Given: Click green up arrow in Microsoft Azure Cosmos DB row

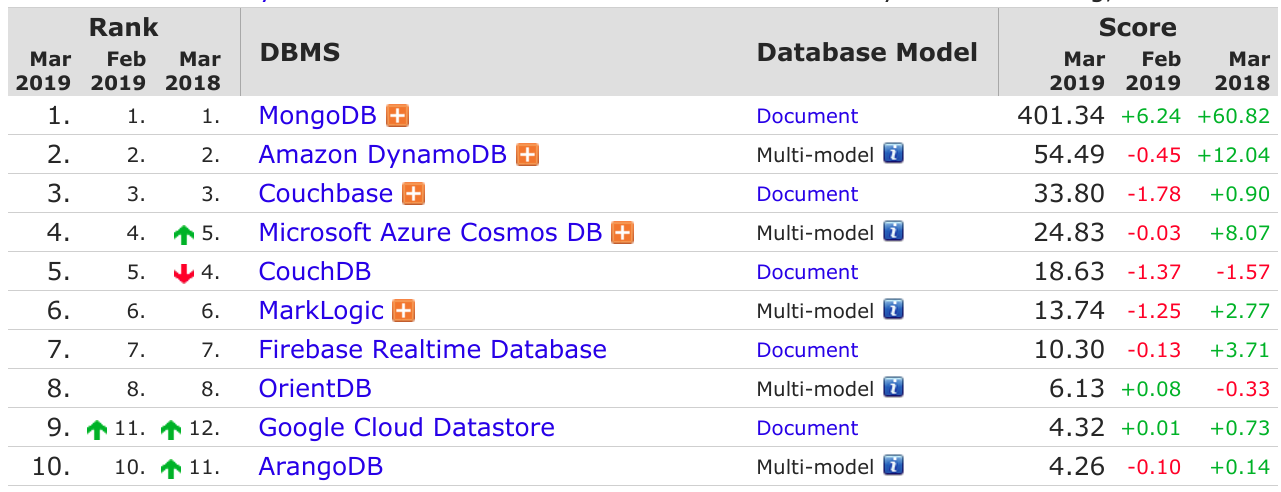Looking at the screenshot, I should [182, 234].
